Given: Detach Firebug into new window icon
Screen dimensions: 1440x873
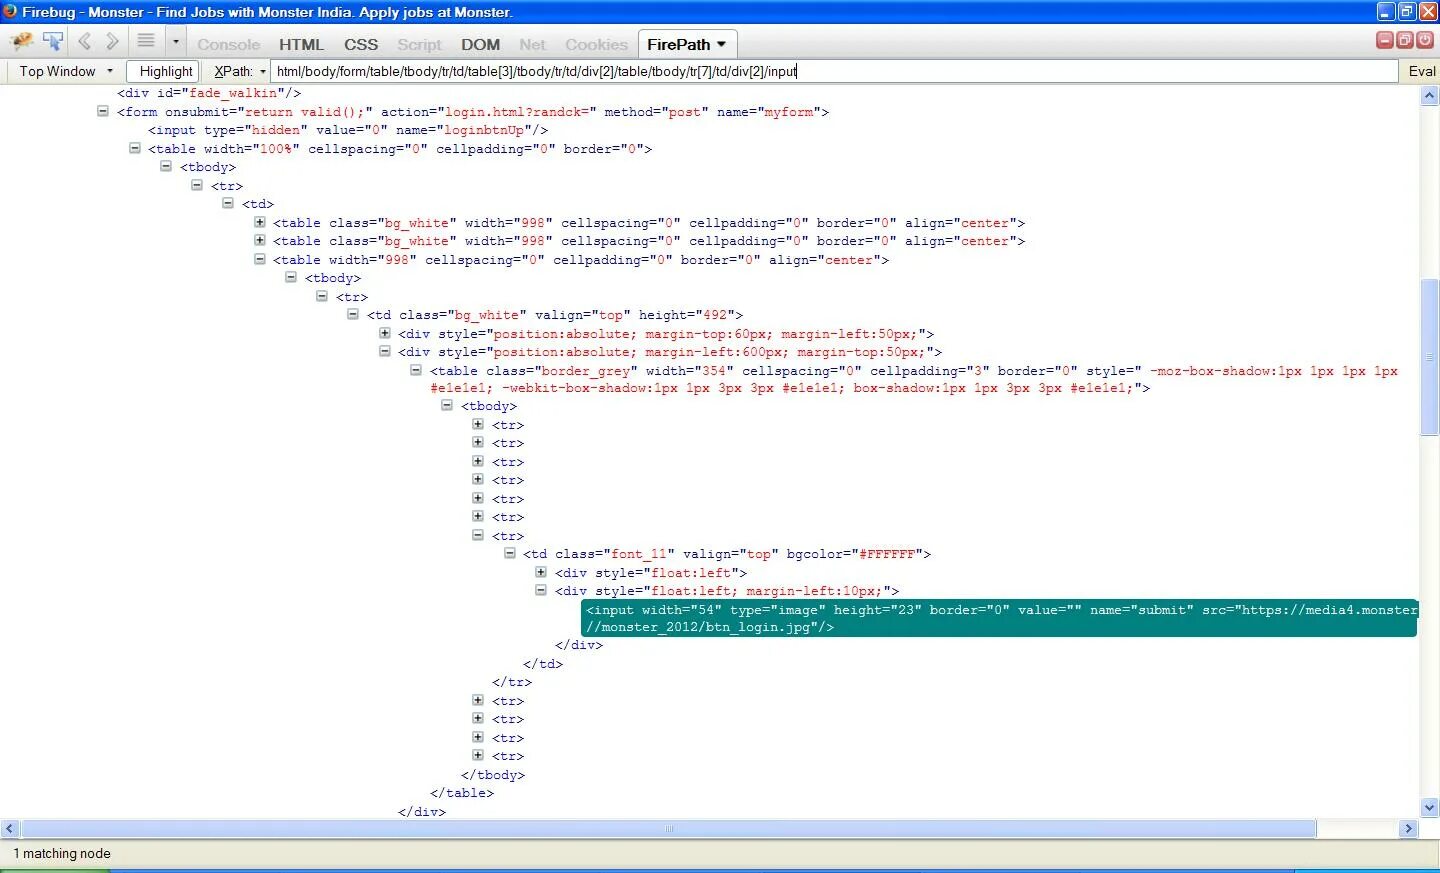Looking at the screenshot, I should tap(1405, 40).
